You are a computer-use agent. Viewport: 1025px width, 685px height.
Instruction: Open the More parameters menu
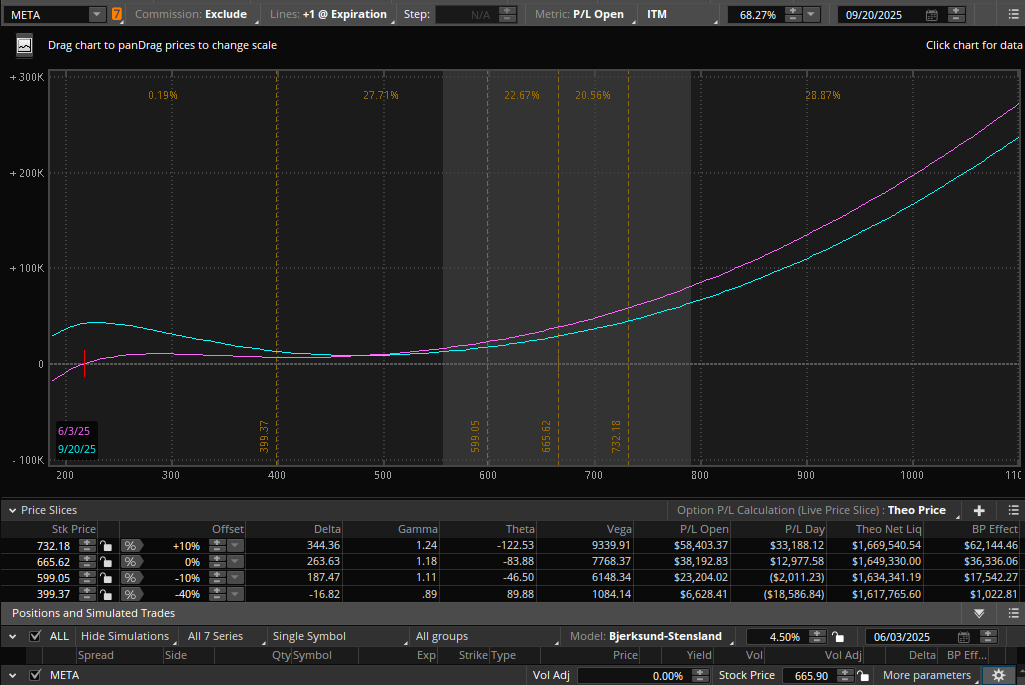click(928, 675)
